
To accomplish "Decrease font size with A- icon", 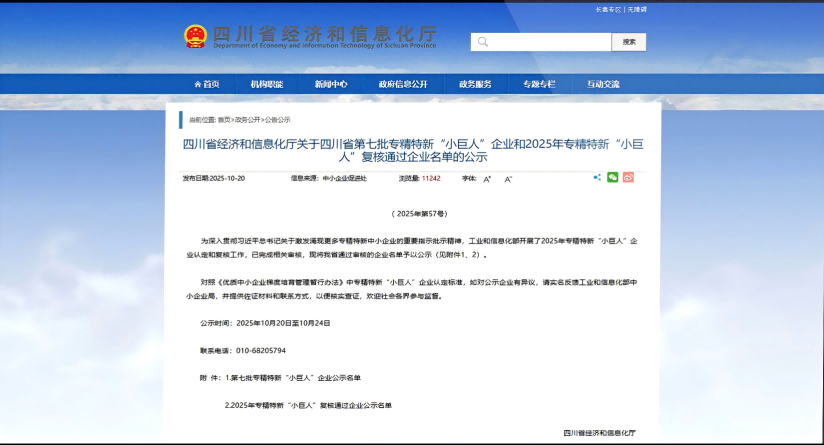I will (508, 179).
